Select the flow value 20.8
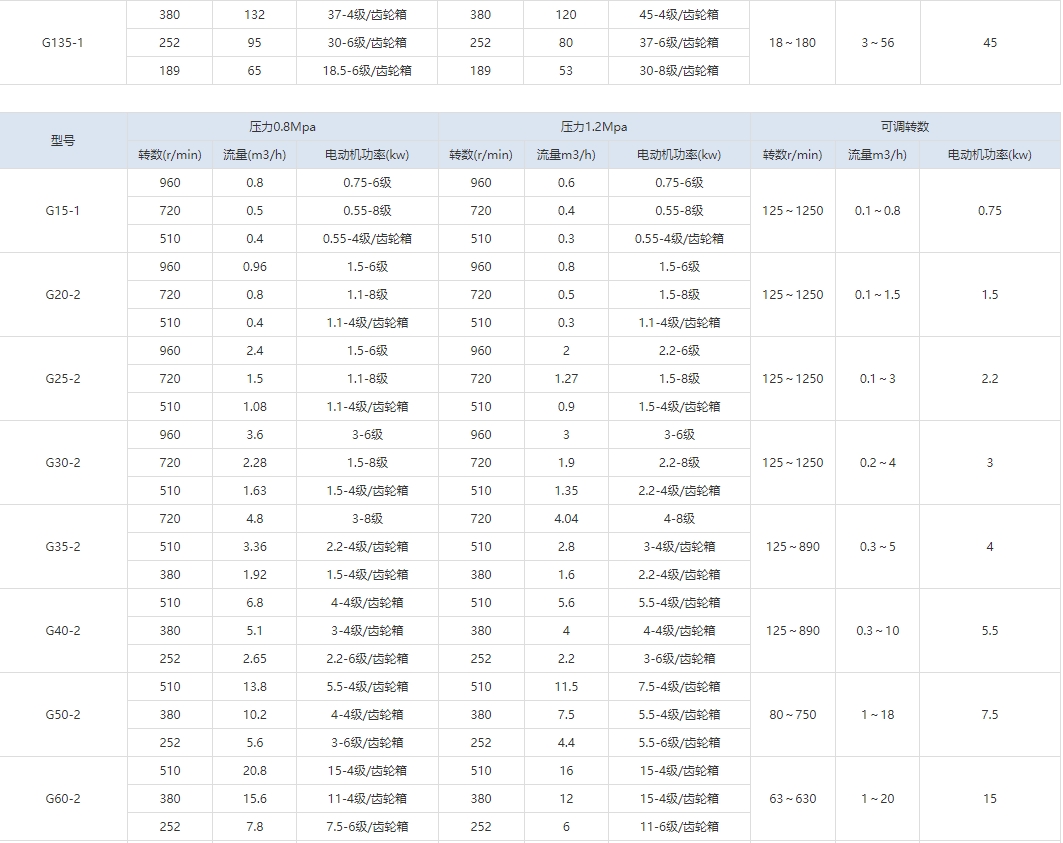 [x=254, y=771]
